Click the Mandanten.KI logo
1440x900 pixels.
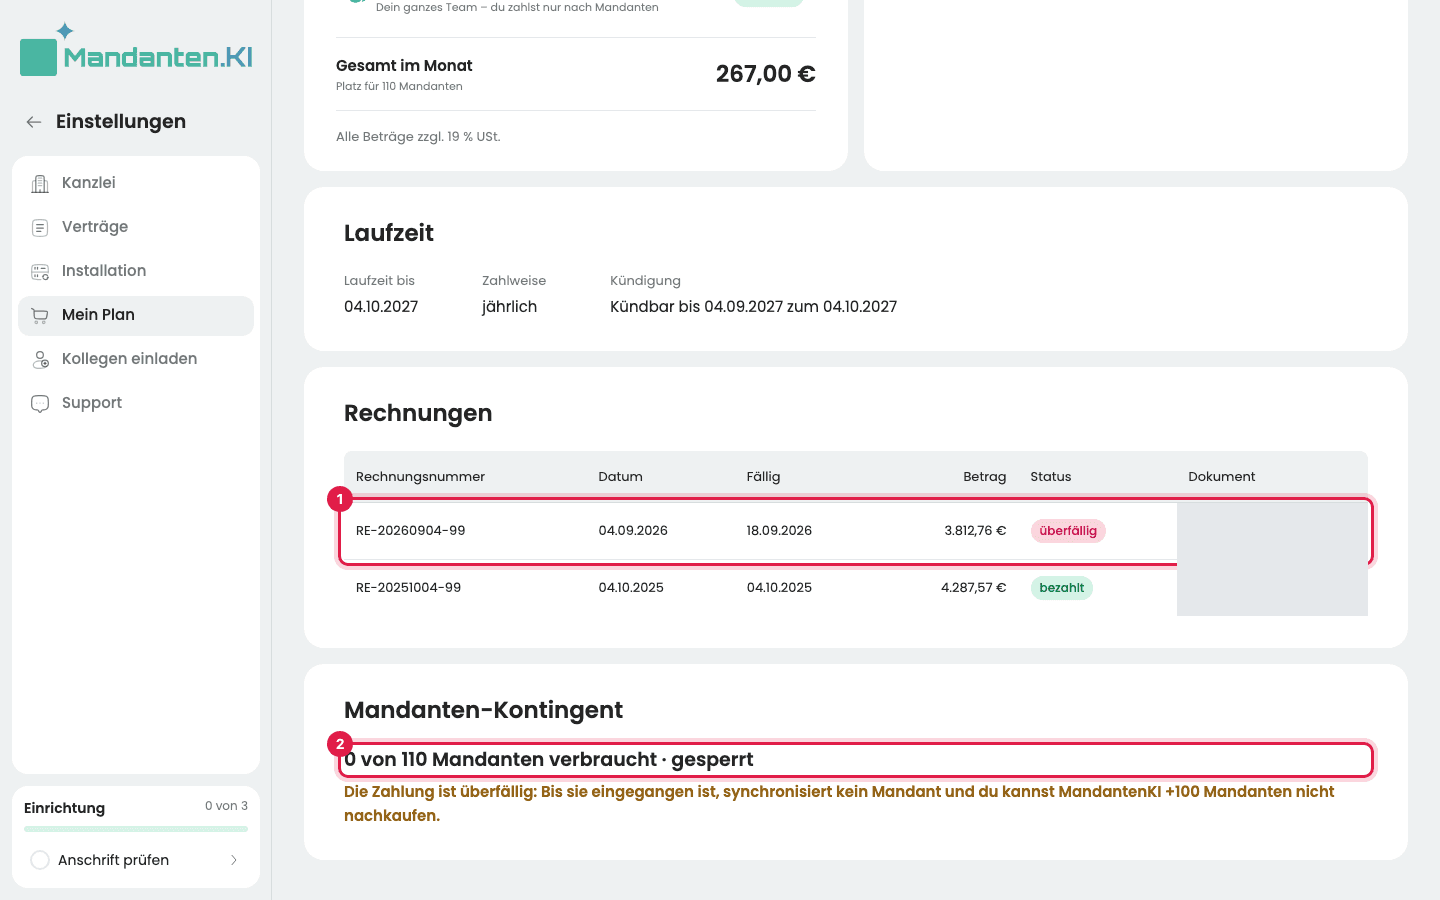tap(136, 50)
